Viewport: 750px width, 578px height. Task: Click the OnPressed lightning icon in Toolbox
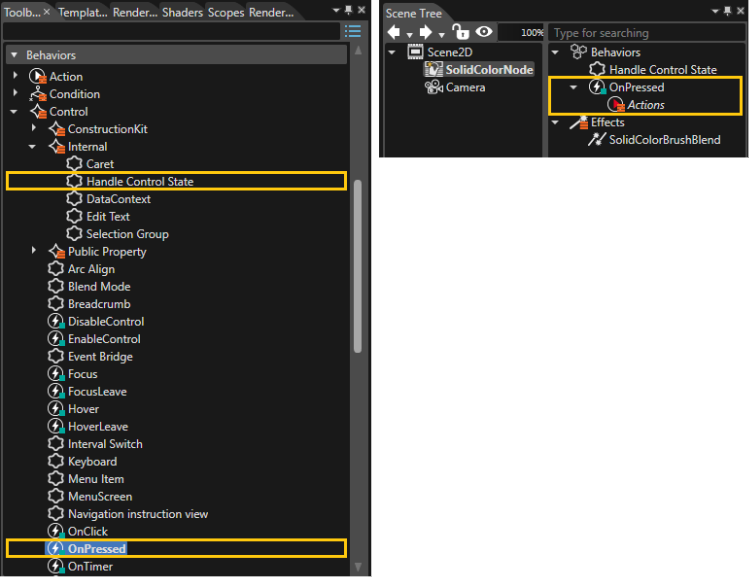56,548
